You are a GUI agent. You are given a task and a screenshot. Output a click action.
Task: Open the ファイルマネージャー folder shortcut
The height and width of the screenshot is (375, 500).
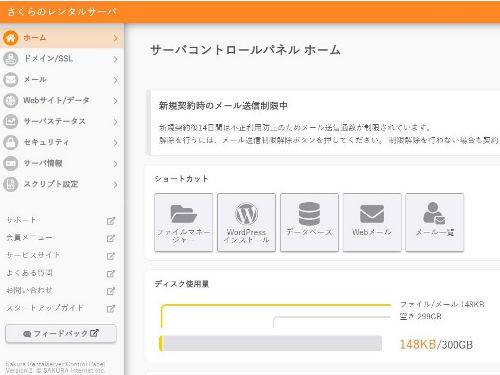183,222
